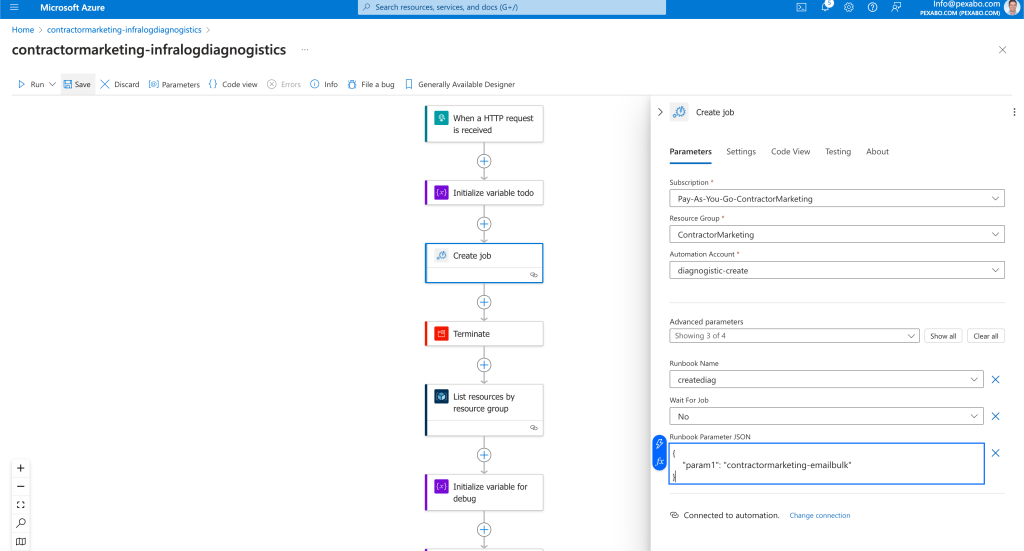Open workflow Parameters from the toolbar
This screenshot has height=551, width=1024.
click(x=174, y=84)
